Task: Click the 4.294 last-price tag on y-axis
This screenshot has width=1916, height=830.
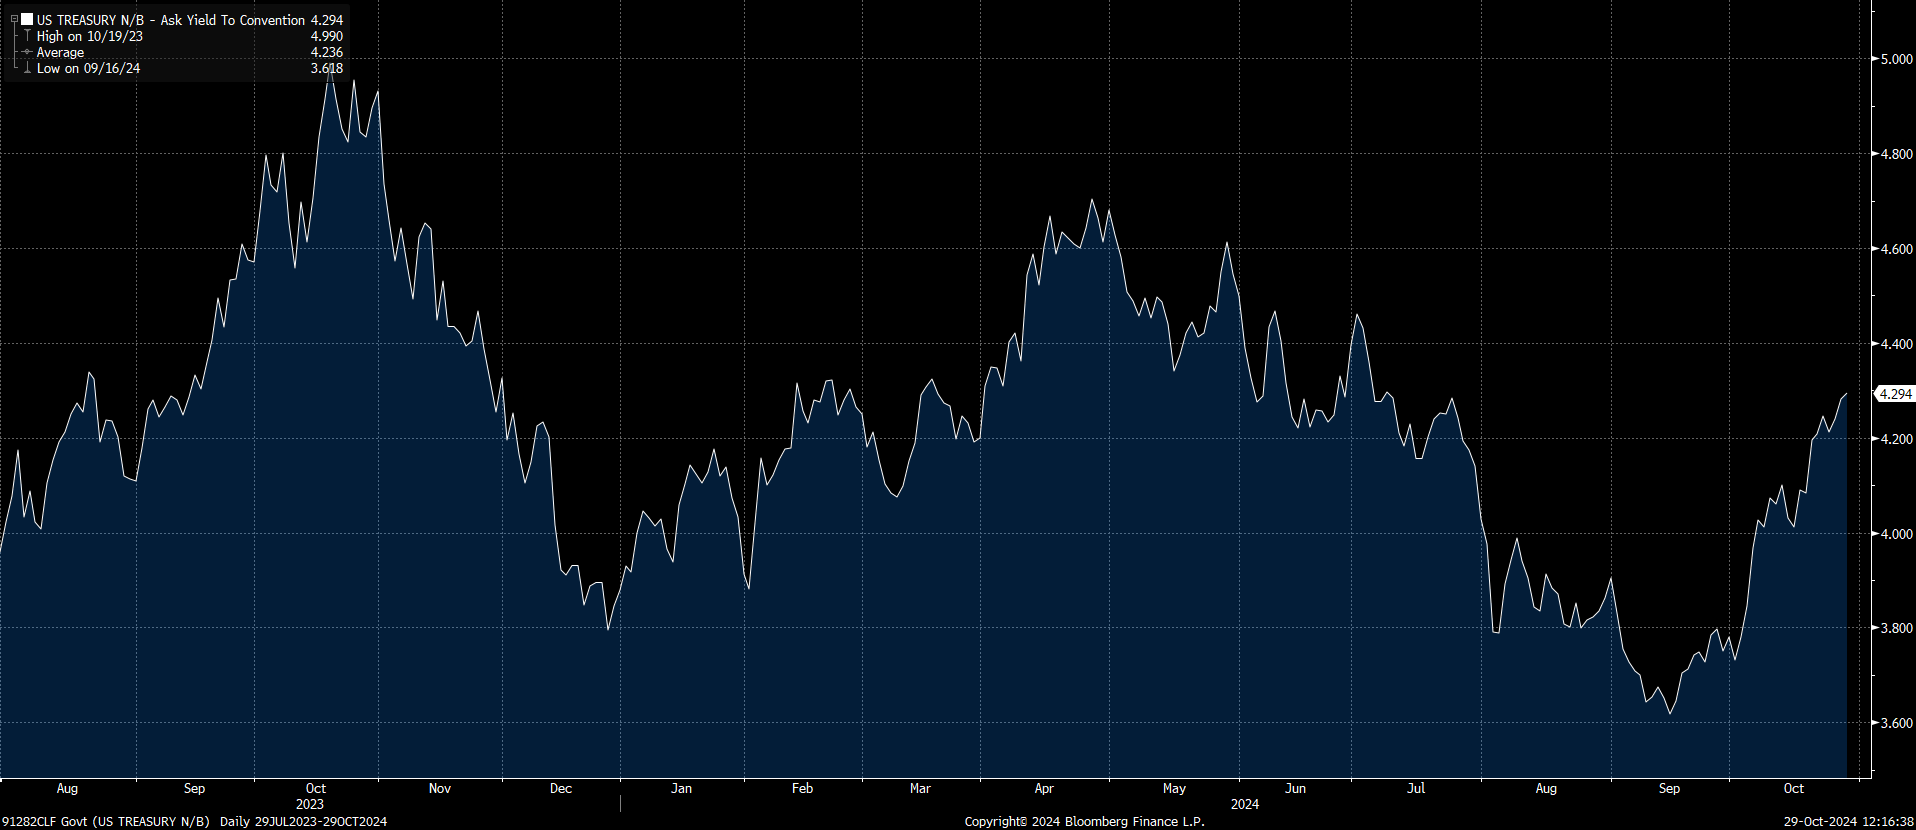Action: (1895, 394)
